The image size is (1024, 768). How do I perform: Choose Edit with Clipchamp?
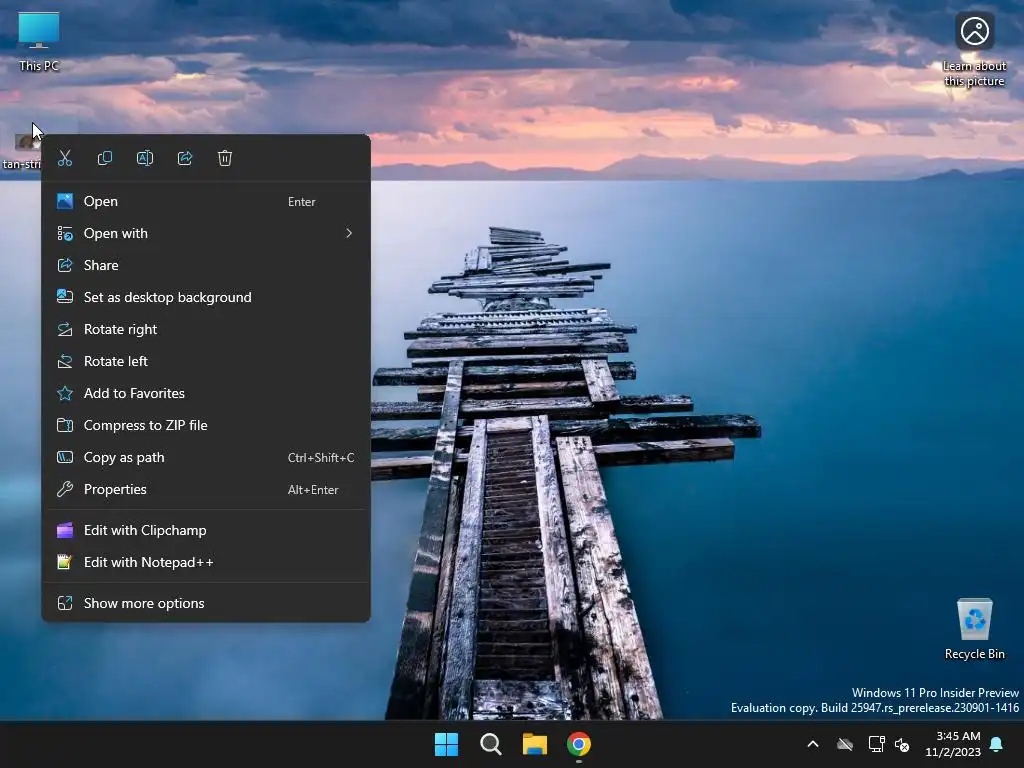(x=206, y=530)
